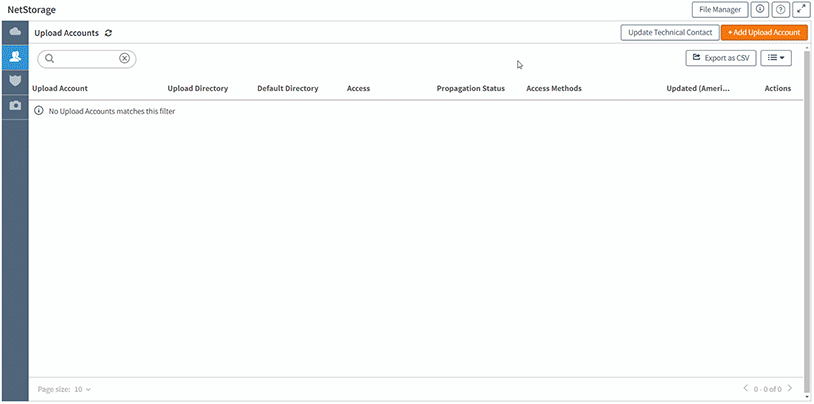Sort by Upload Account column header
This screenshot has width=814, height=404.
click(x=60, y=88)
